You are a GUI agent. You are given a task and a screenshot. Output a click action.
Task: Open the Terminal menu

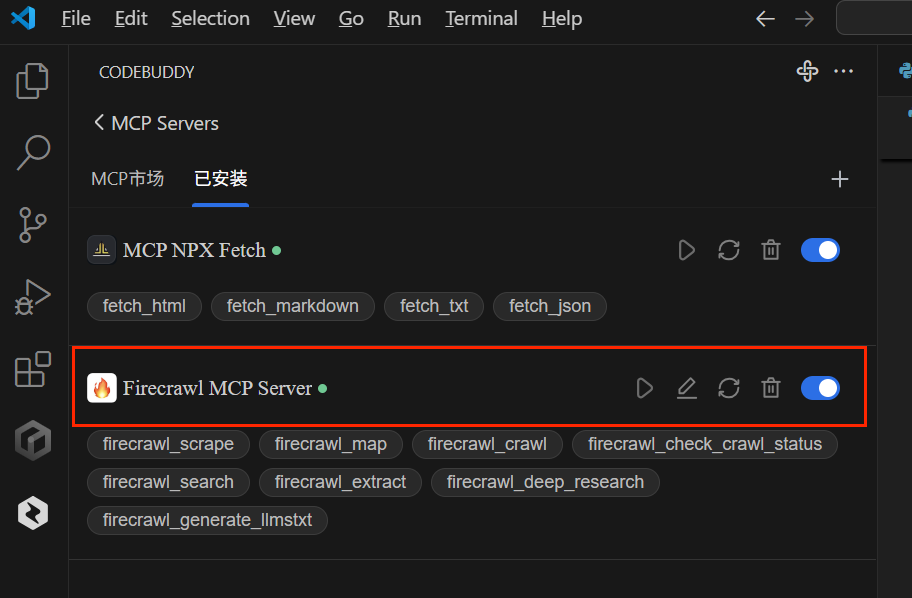[482, 19]
